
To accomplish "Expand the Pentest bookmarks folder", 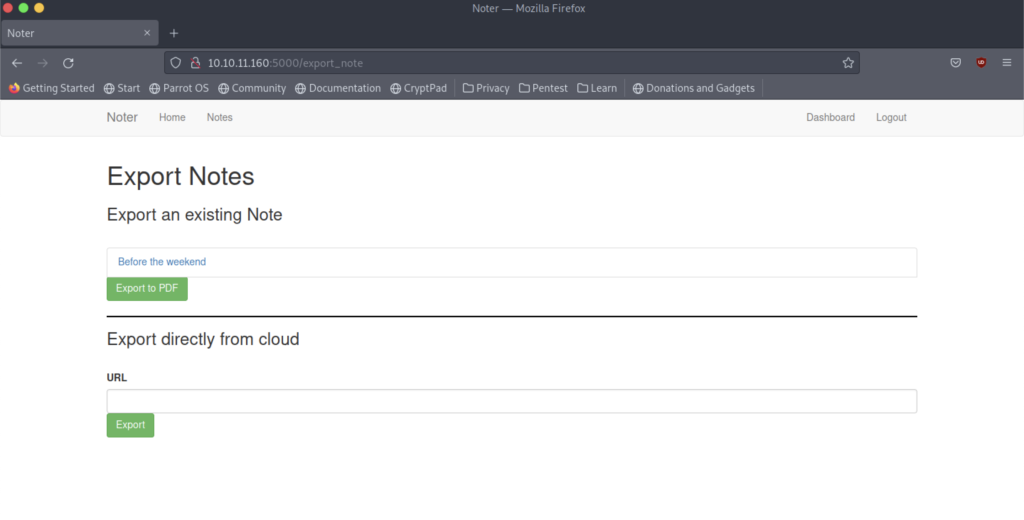I will (543, 88).
